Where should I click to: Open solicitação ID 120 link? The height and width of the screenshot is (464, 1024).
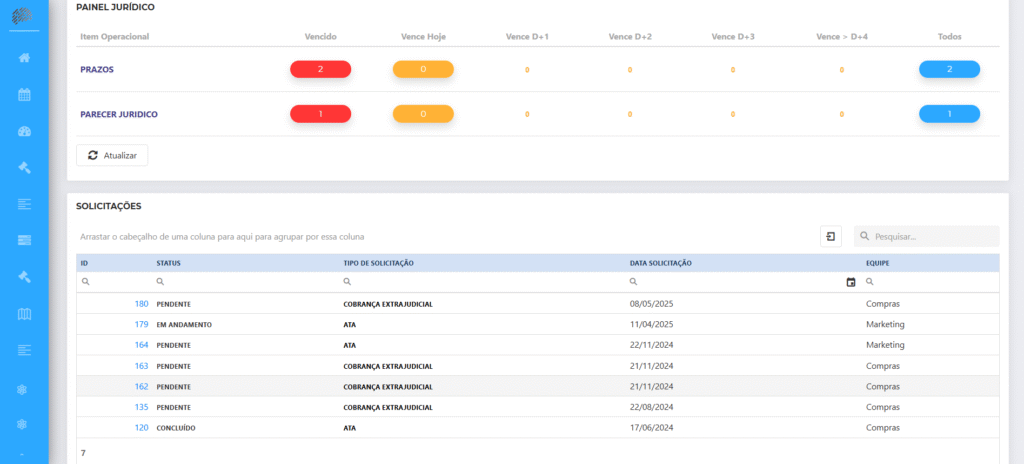click(x=141, y=427)
